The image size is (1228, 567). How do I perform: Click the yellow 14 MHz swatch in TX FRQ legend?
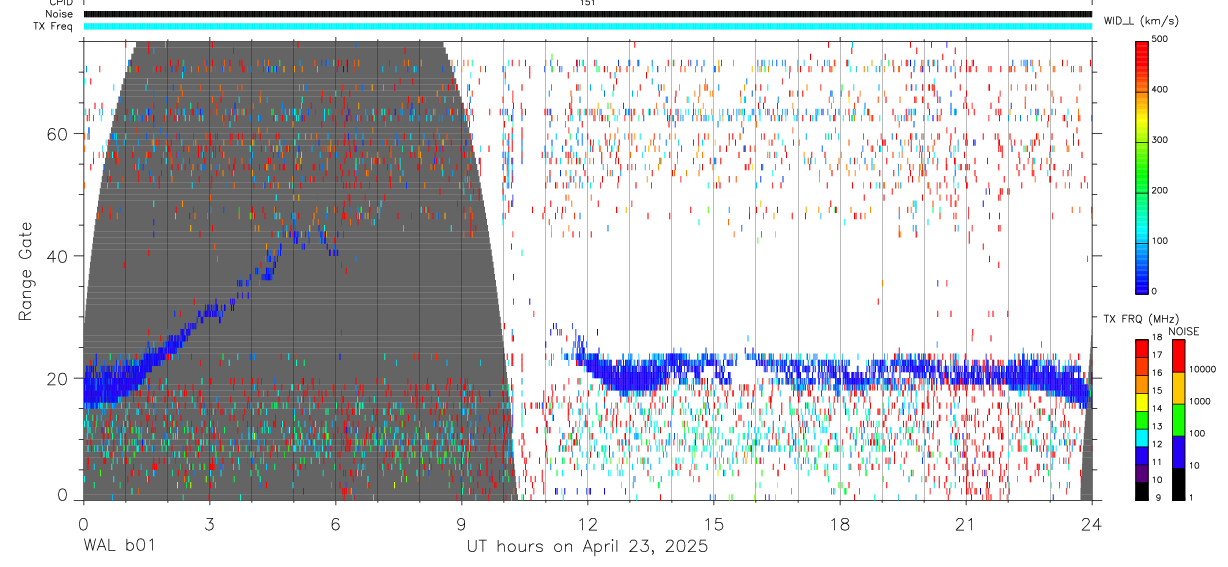tap(1142, 401)
